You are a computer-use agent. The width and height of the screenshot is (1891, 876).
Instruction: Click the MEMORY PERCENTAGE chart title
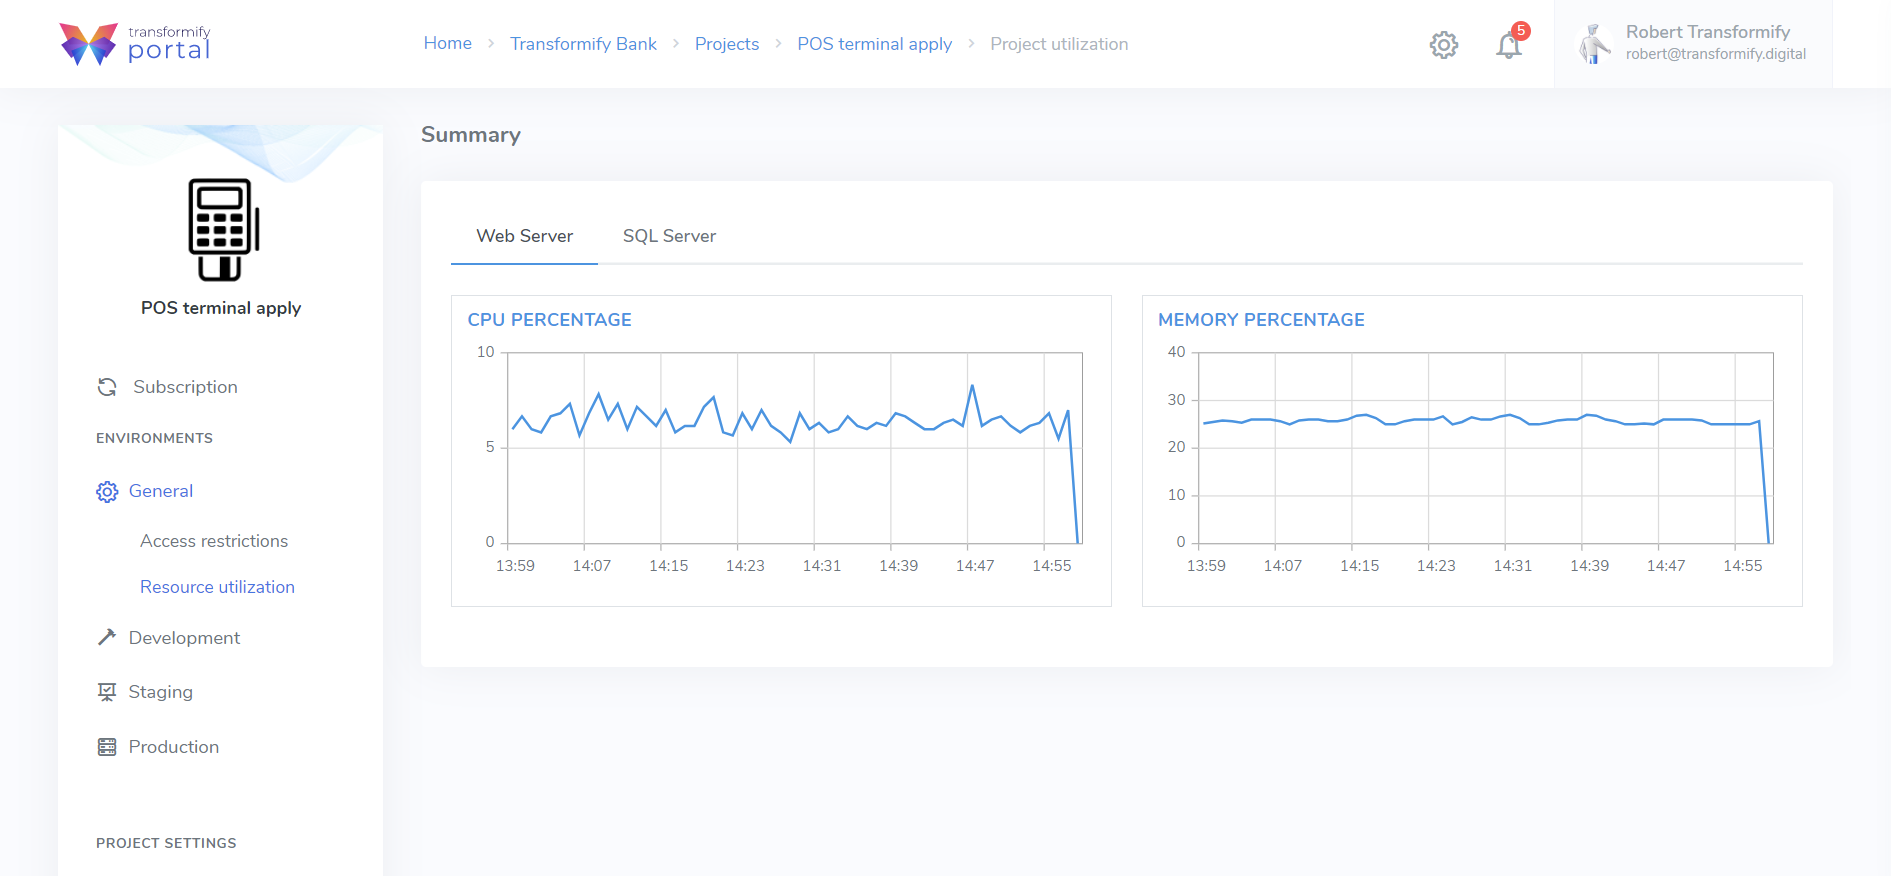pyautogui.click(x=1261, y=320)
